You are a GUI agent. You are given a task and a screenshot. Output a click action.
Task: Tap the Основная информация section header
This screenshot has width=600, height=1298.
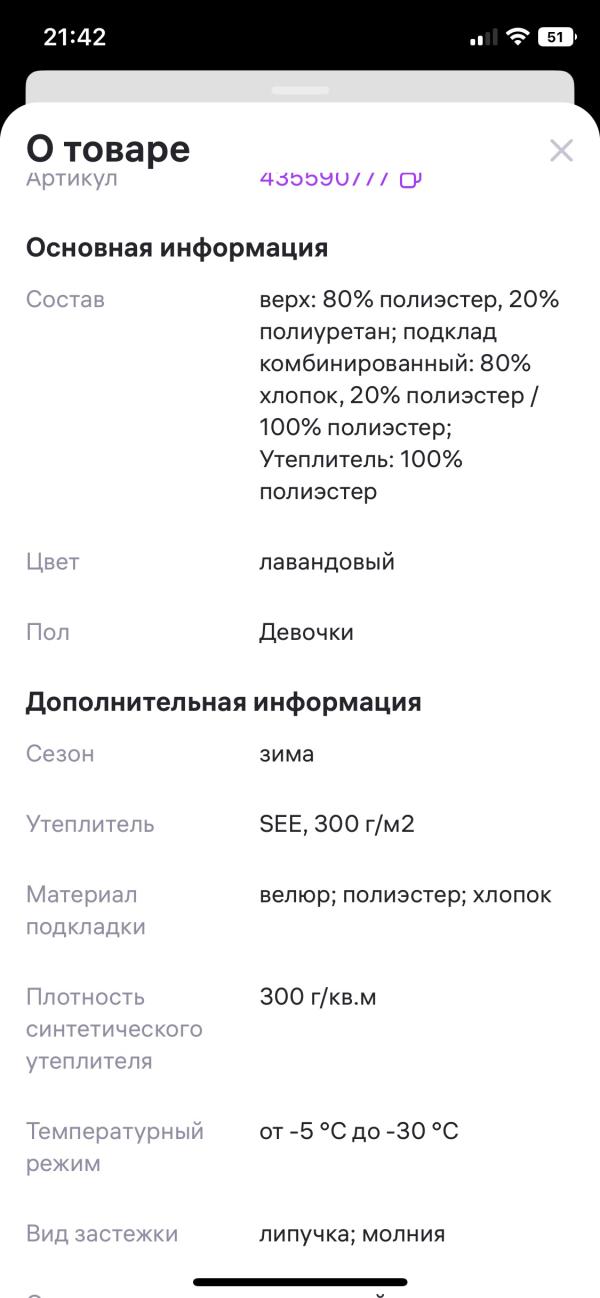177,247
